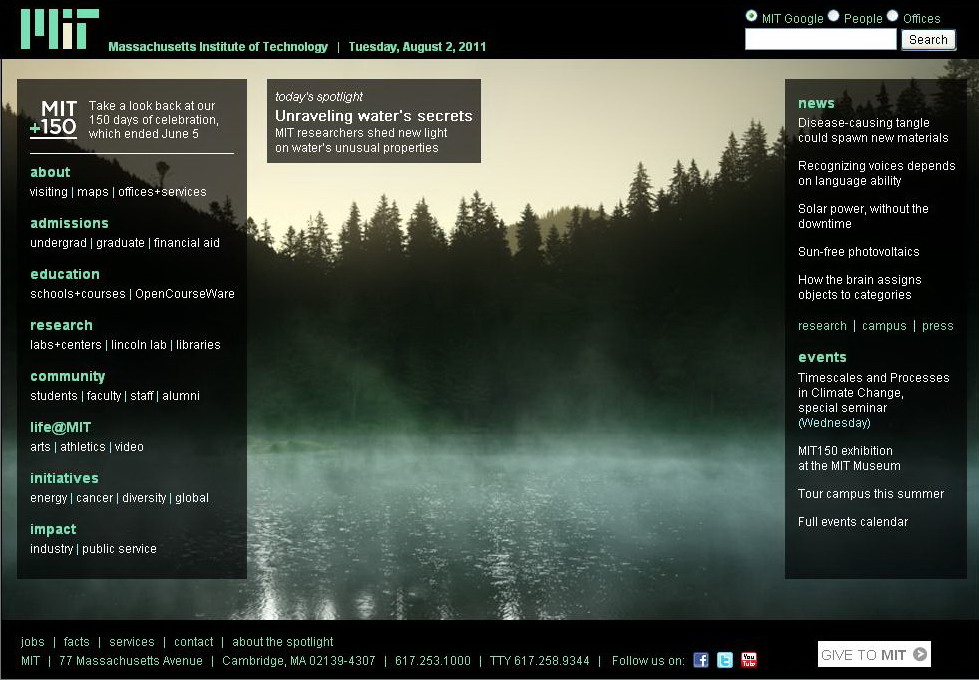Focus the search text field

(x=820, y=39)
